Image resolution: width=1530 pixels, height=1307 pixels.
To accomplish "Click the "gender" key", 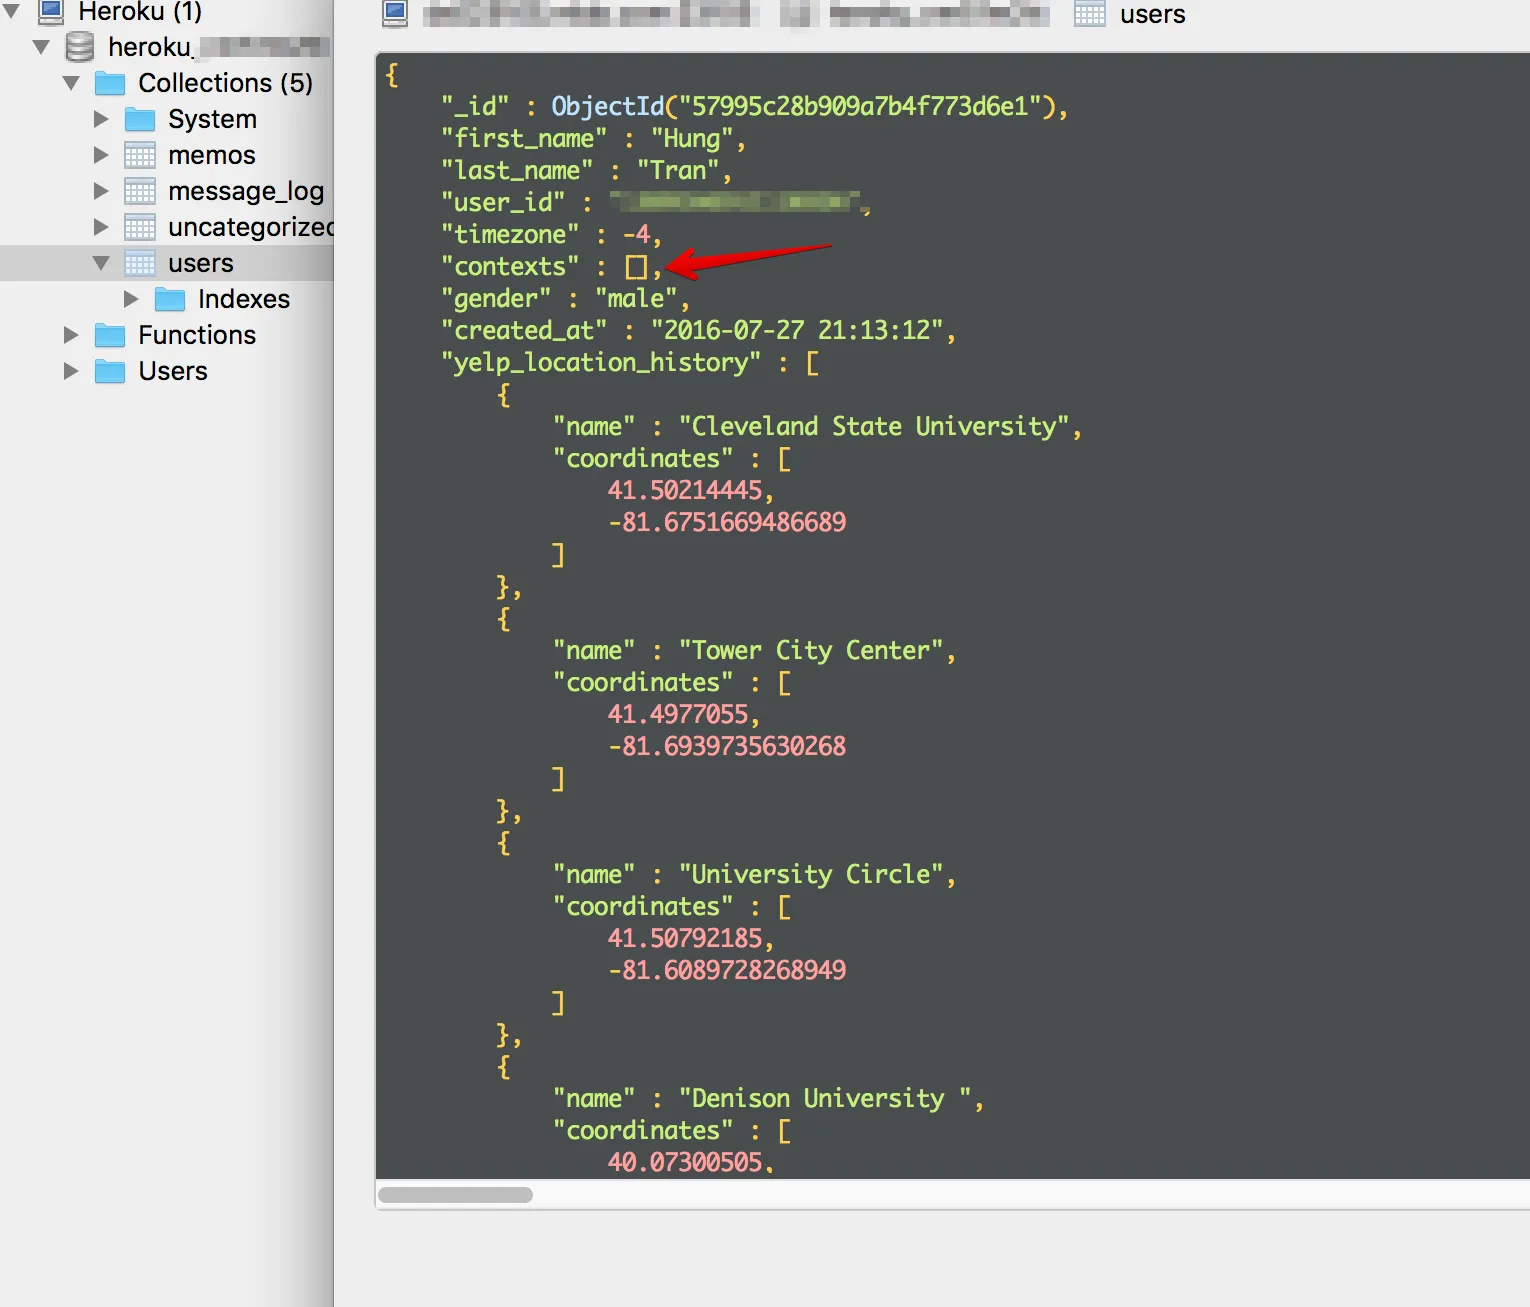I will click(x=496, y=298).
